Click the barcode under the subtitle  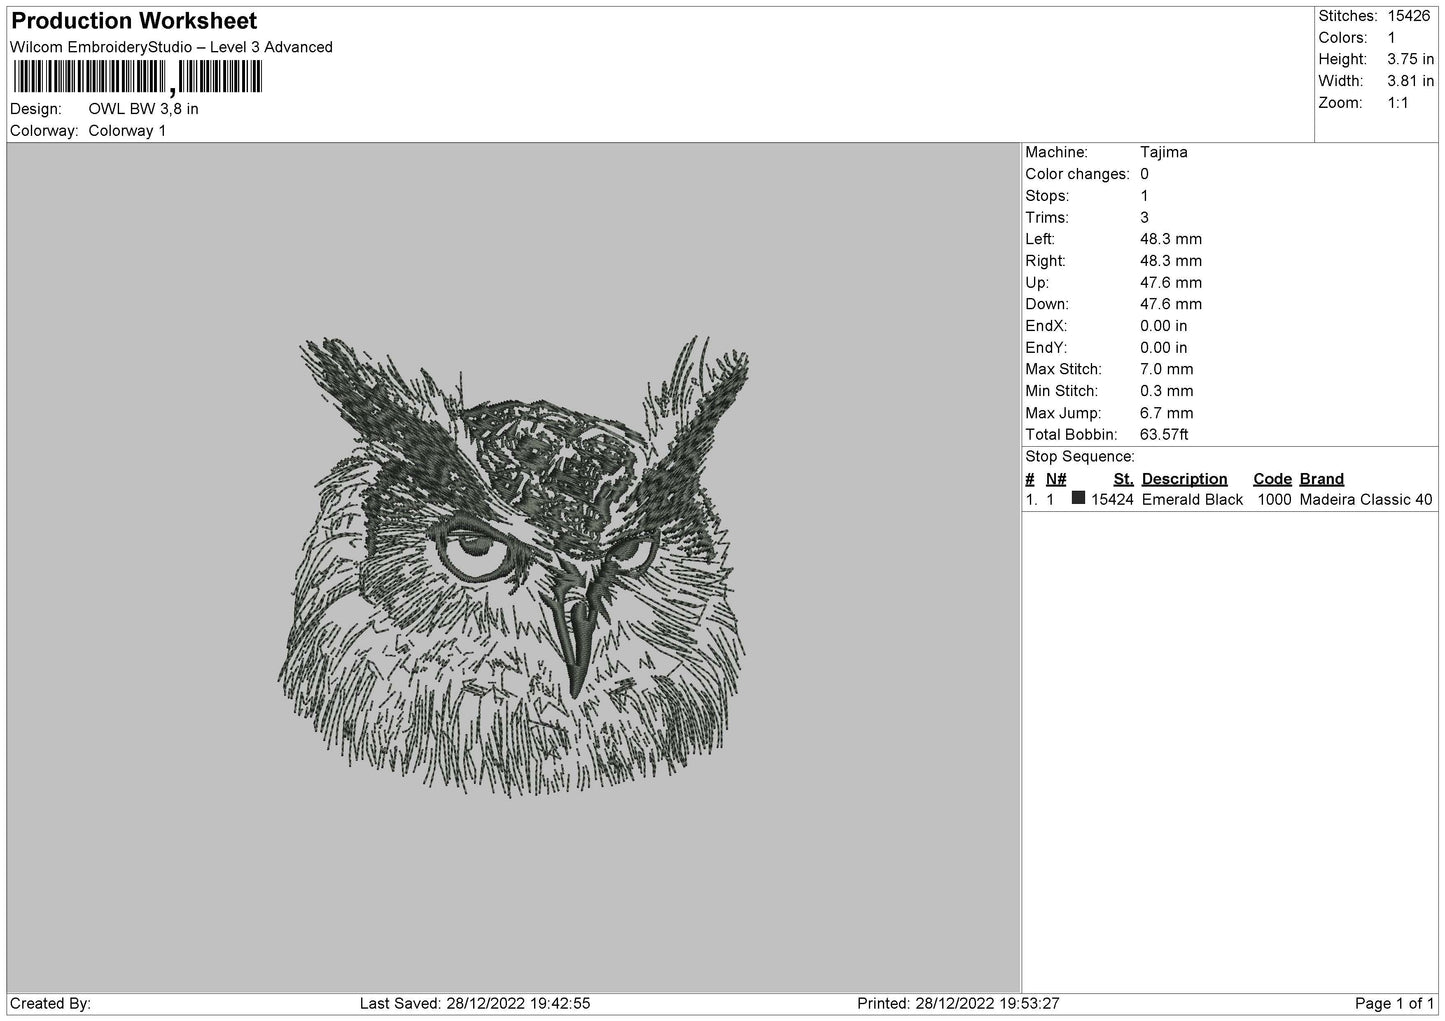137,78
